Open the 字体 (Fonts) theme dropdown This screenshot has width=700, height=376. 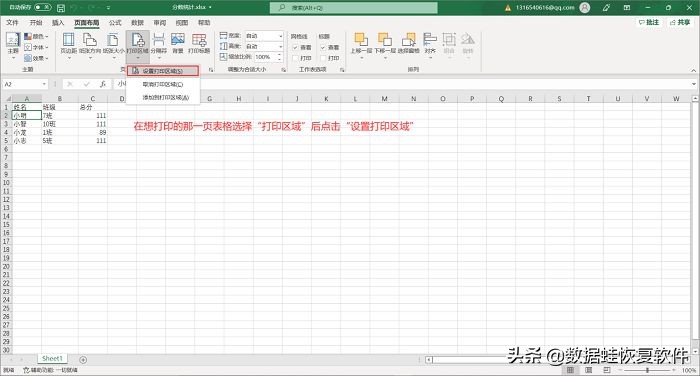(36, 47)
